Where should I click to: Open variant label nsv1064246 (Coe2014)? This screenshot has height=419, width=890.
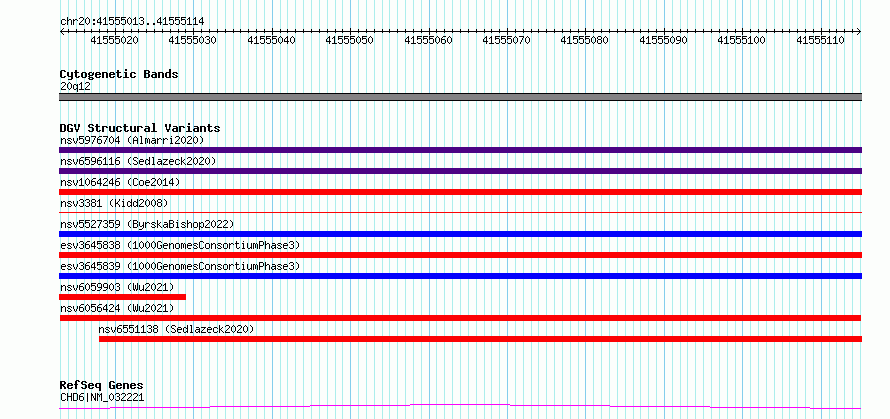120,182
